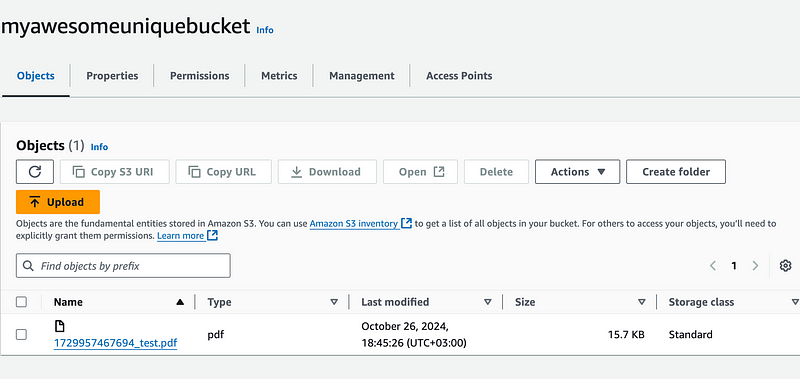This screenshot has width=800, height=379.
Task: Click the Create folder button
Action: pyautogui.click(x=676, y=172)
